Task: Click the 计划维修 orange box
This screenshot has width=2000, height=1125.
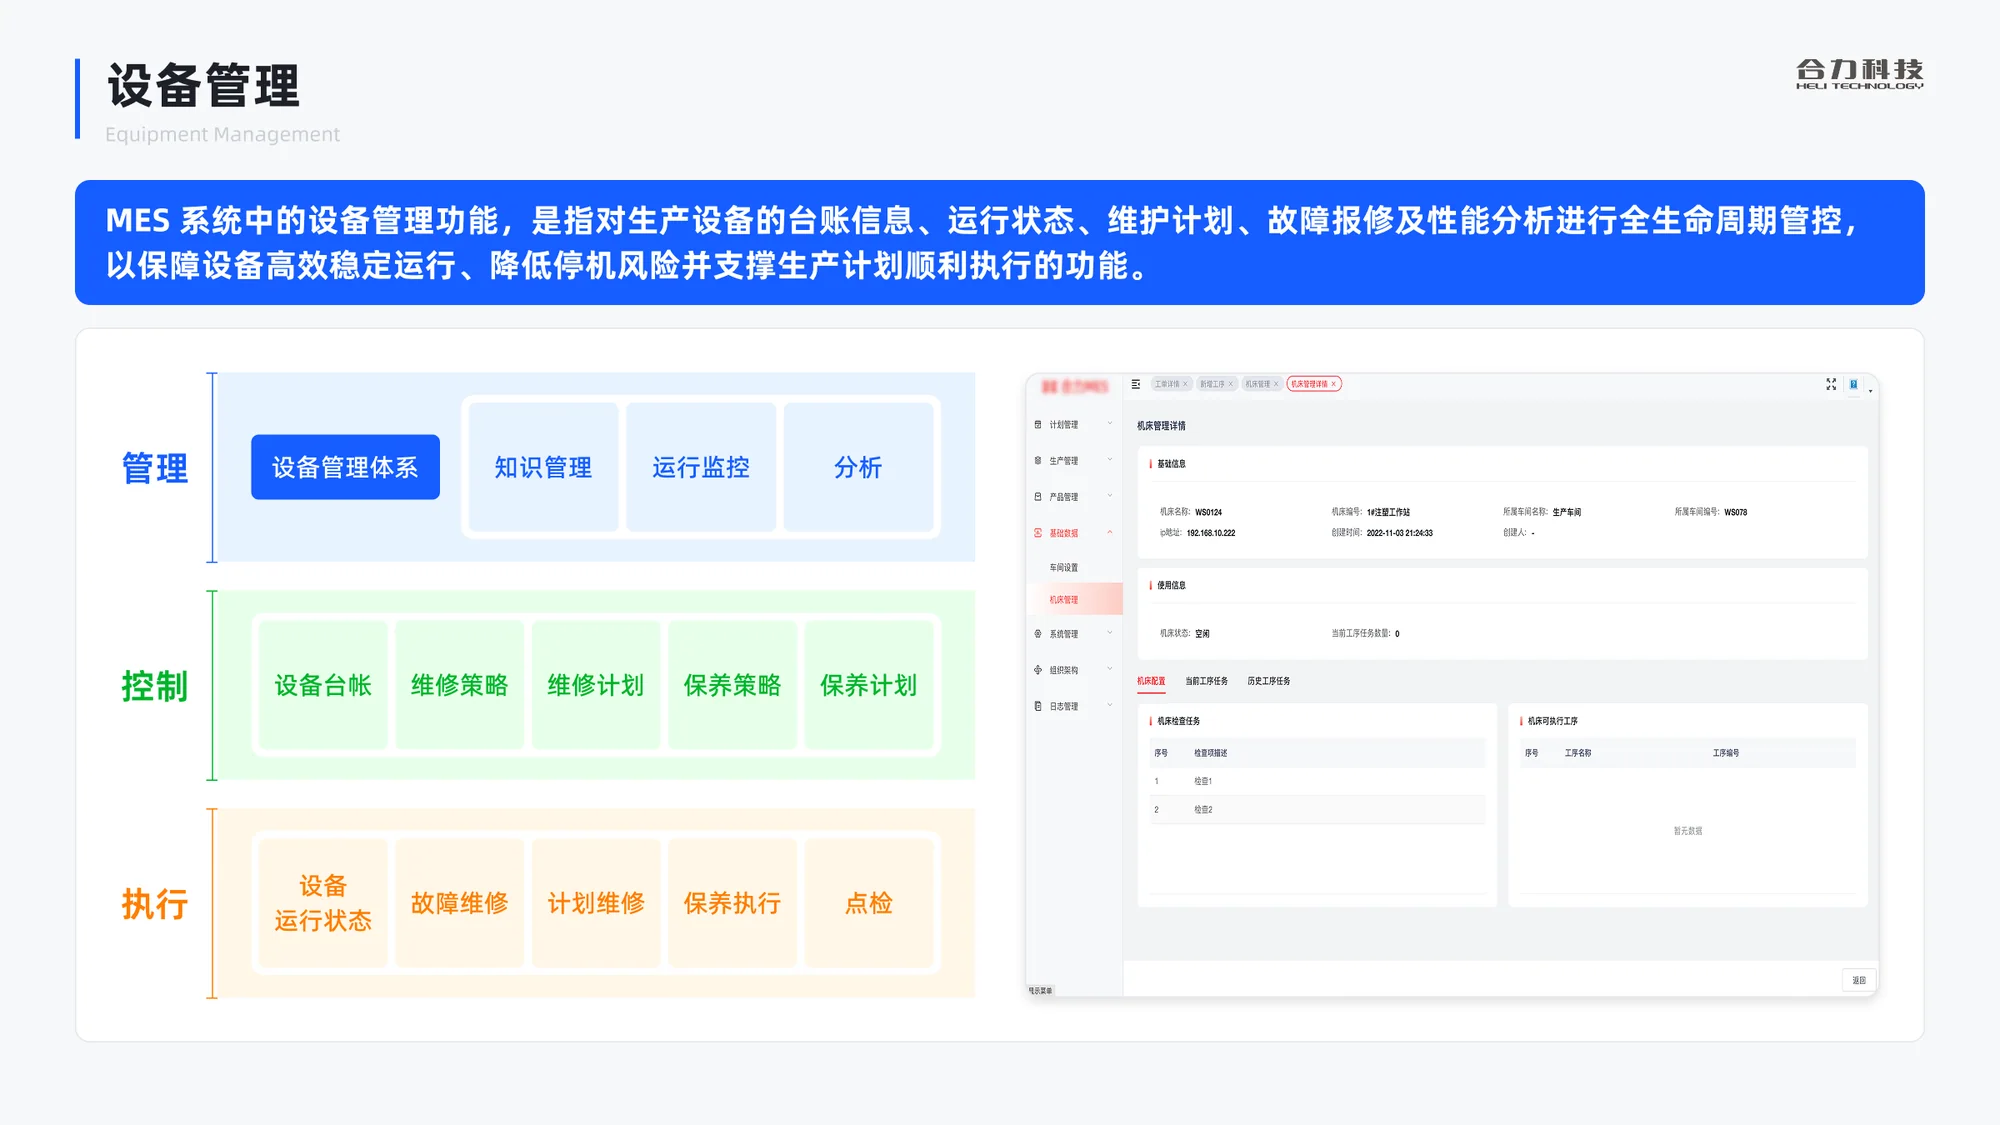Action: [596, 903]
